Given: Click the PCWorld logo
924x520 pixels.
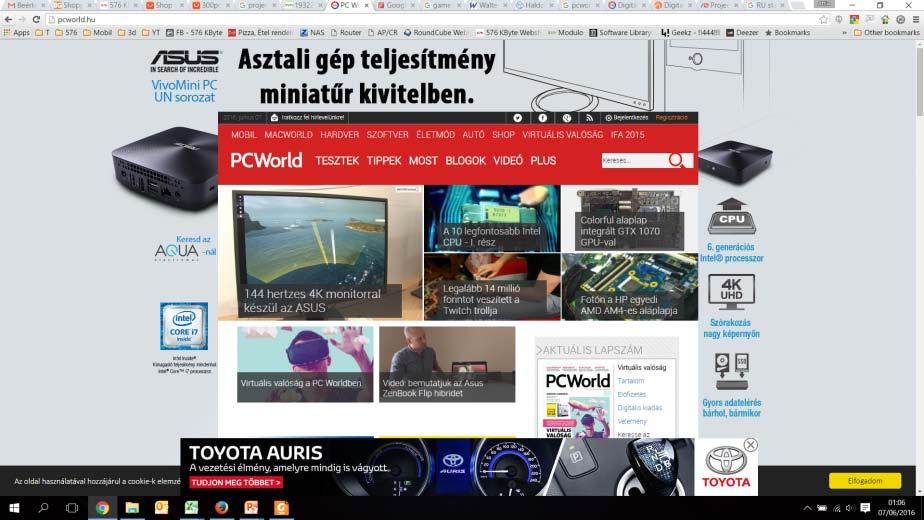Looking at the screenshot, I should 266,160.
